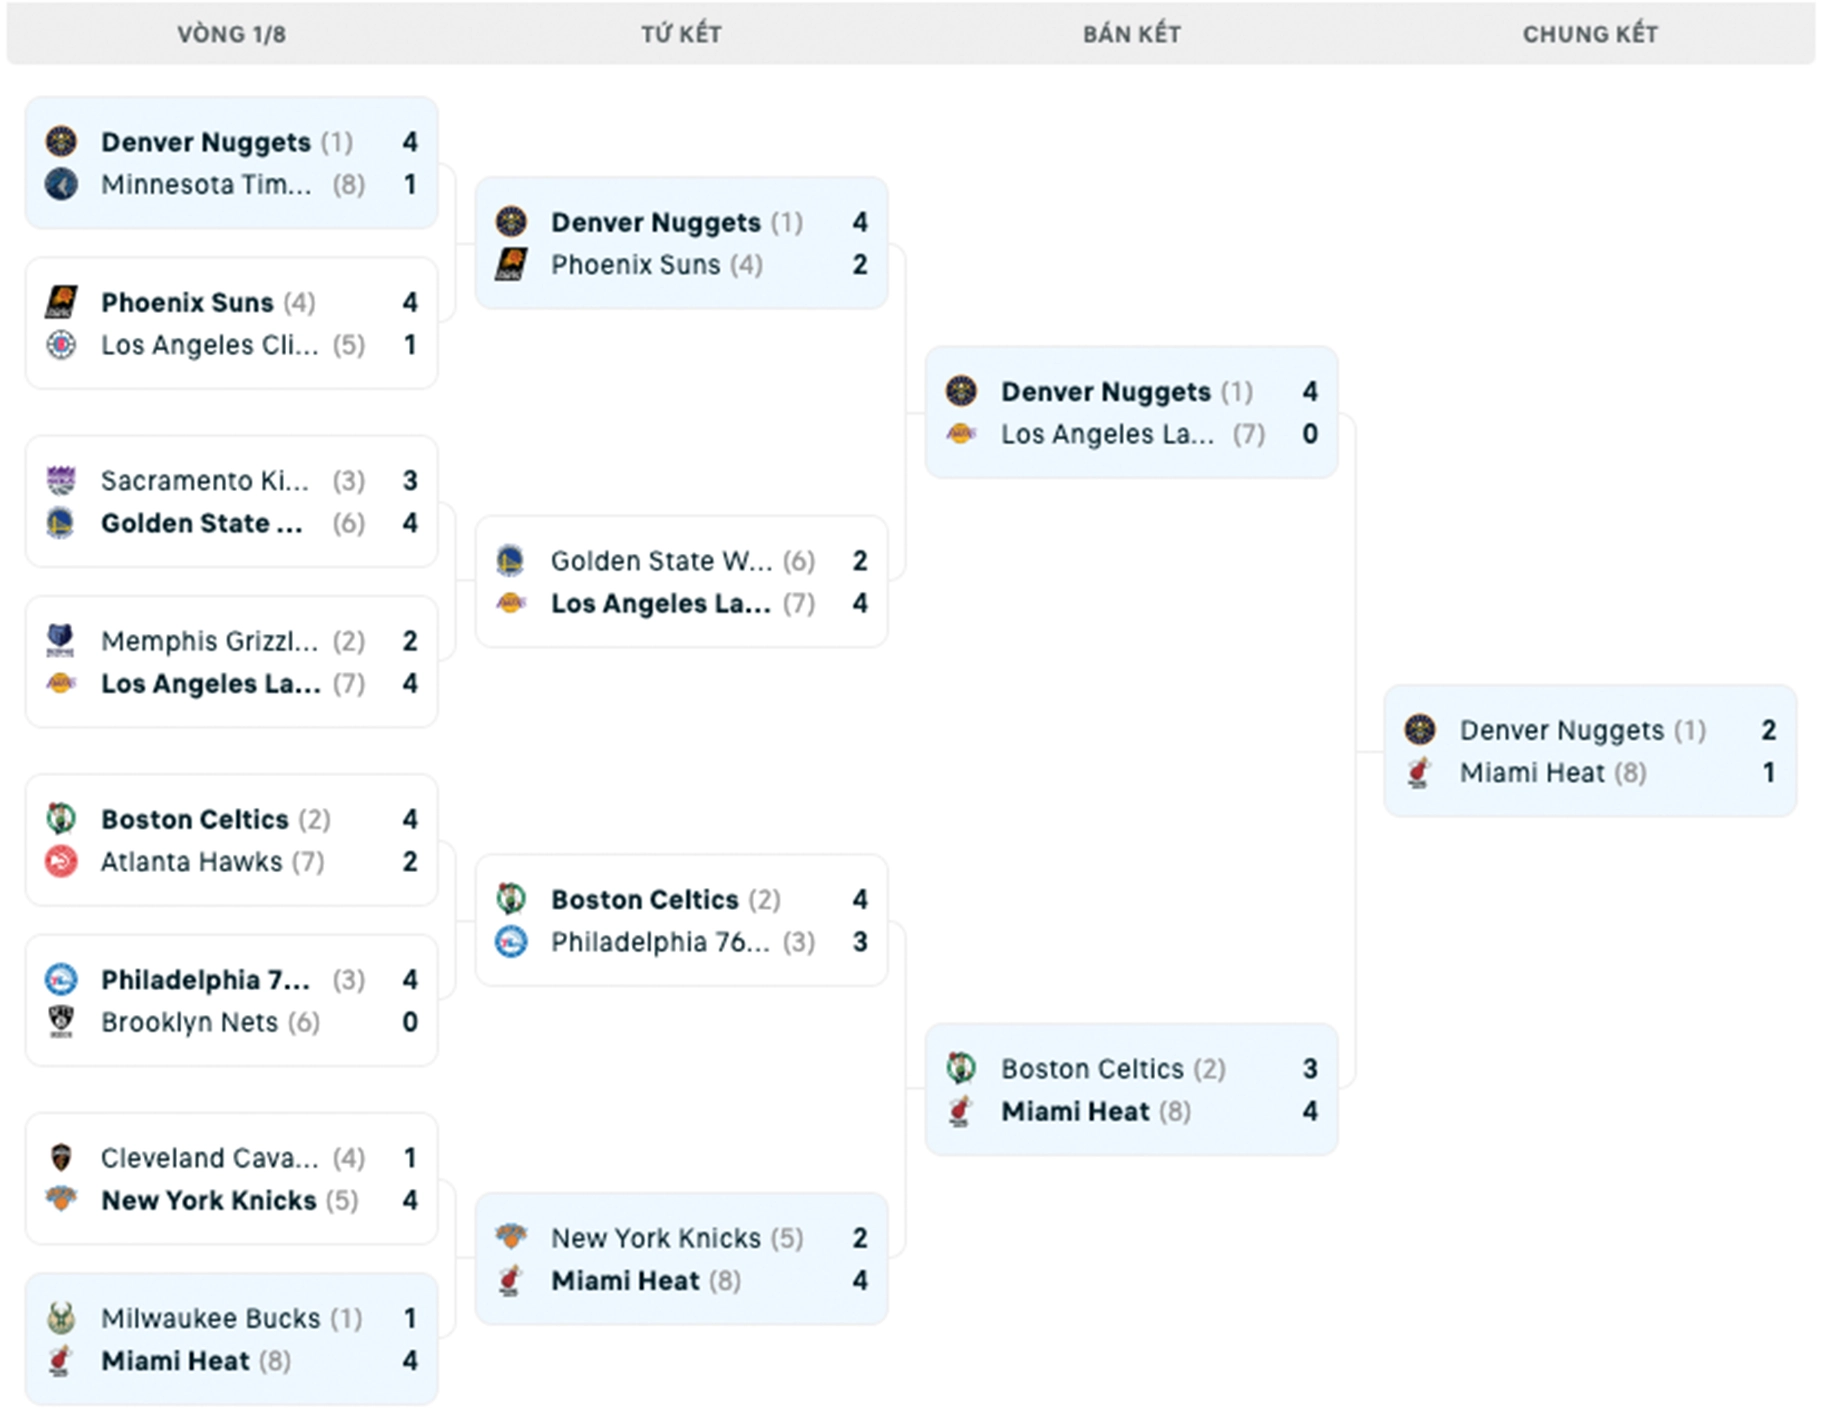This screenshot has width=1828, height=1417.
Task: Click Celtics logo in Bán kết
Action: point(961,1068)
